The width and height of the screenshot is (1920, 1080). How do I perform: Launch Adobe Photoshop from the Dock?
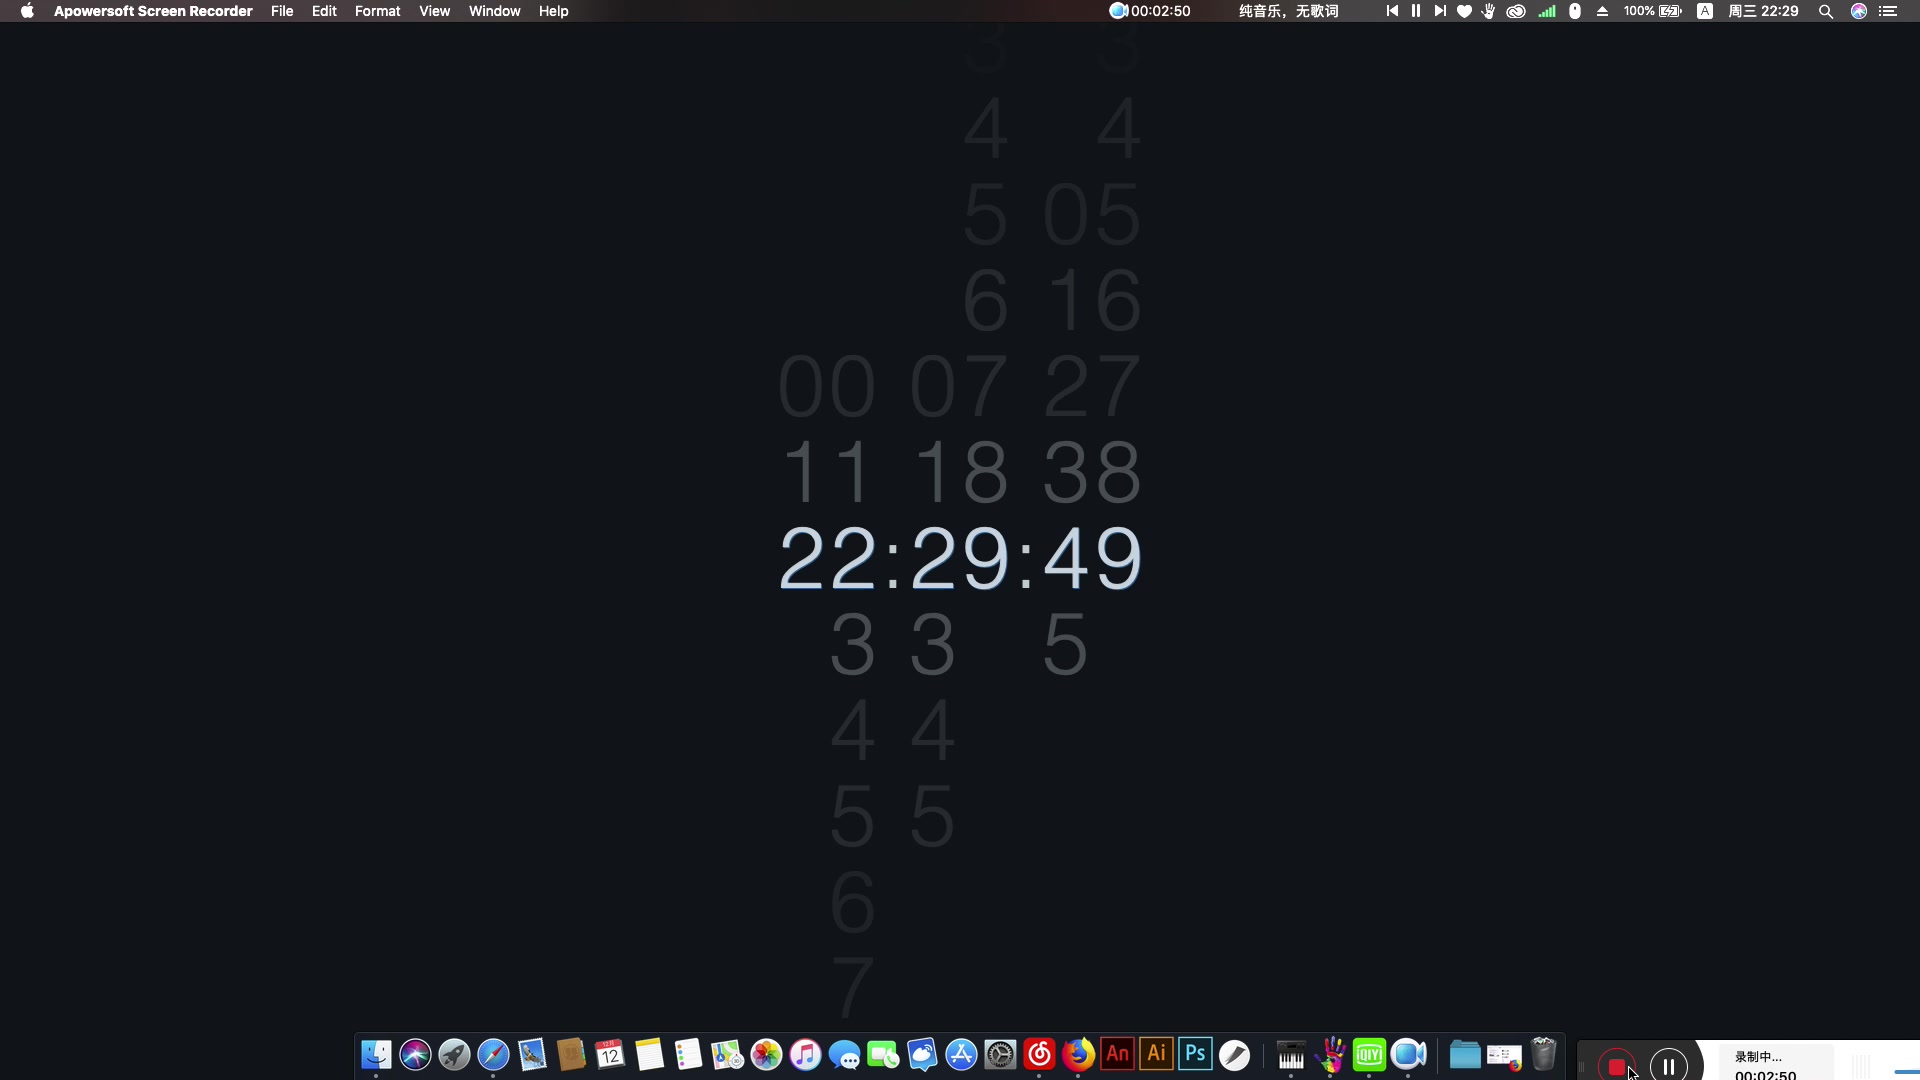click(x=1195, y=1054)
